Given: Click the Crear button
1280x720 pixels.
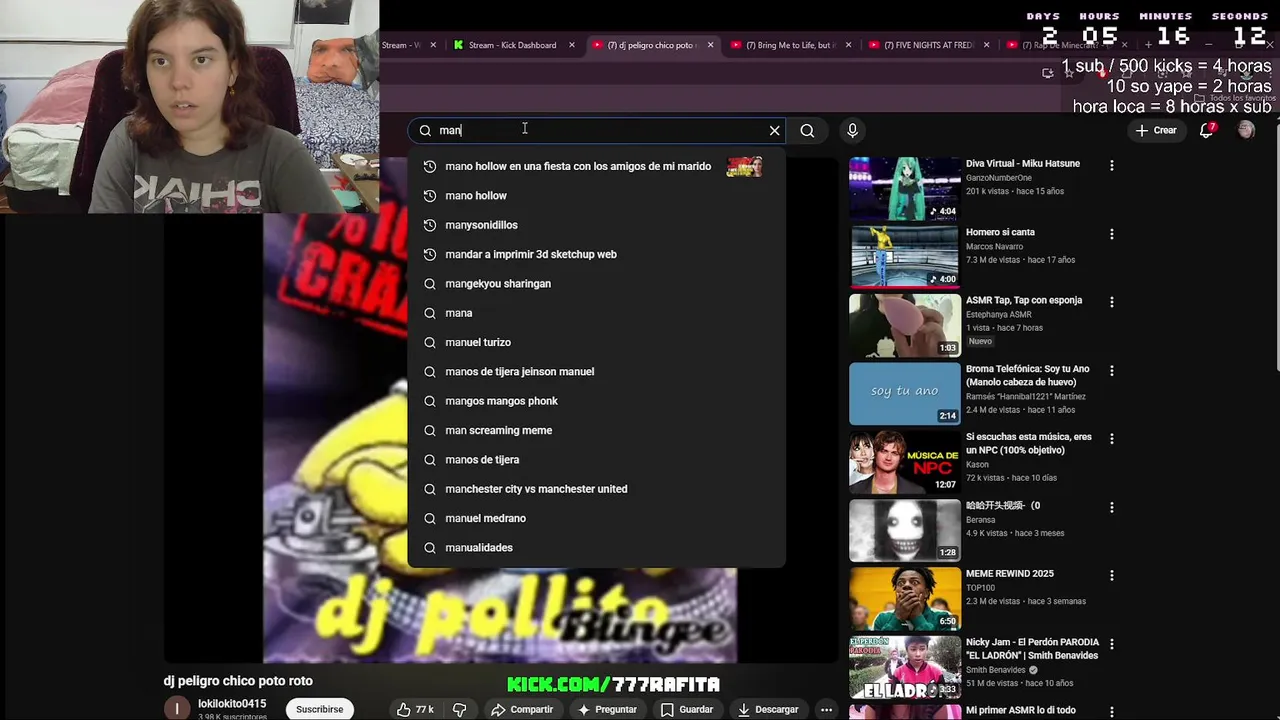Looking at the screenshot, I should tap(1156, 130).
